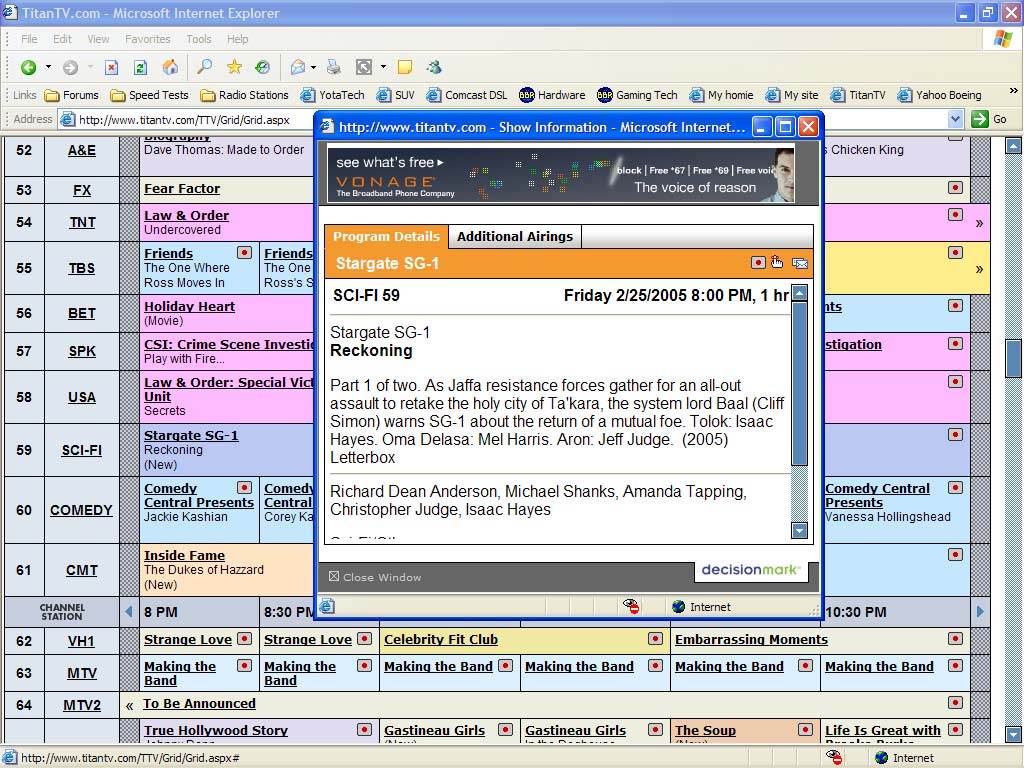Click the COMEDY channel link
Viewport: 1024px width, 768px height.
(x=82, y=510)
